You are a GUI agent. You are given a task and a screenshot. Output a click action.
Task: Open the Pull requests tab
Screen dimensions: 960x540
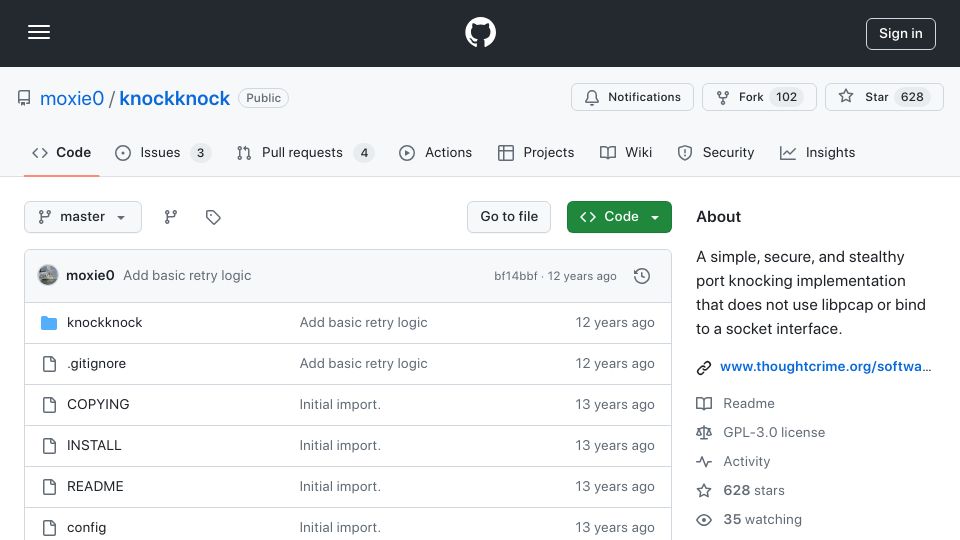click(x=305, y=152)
